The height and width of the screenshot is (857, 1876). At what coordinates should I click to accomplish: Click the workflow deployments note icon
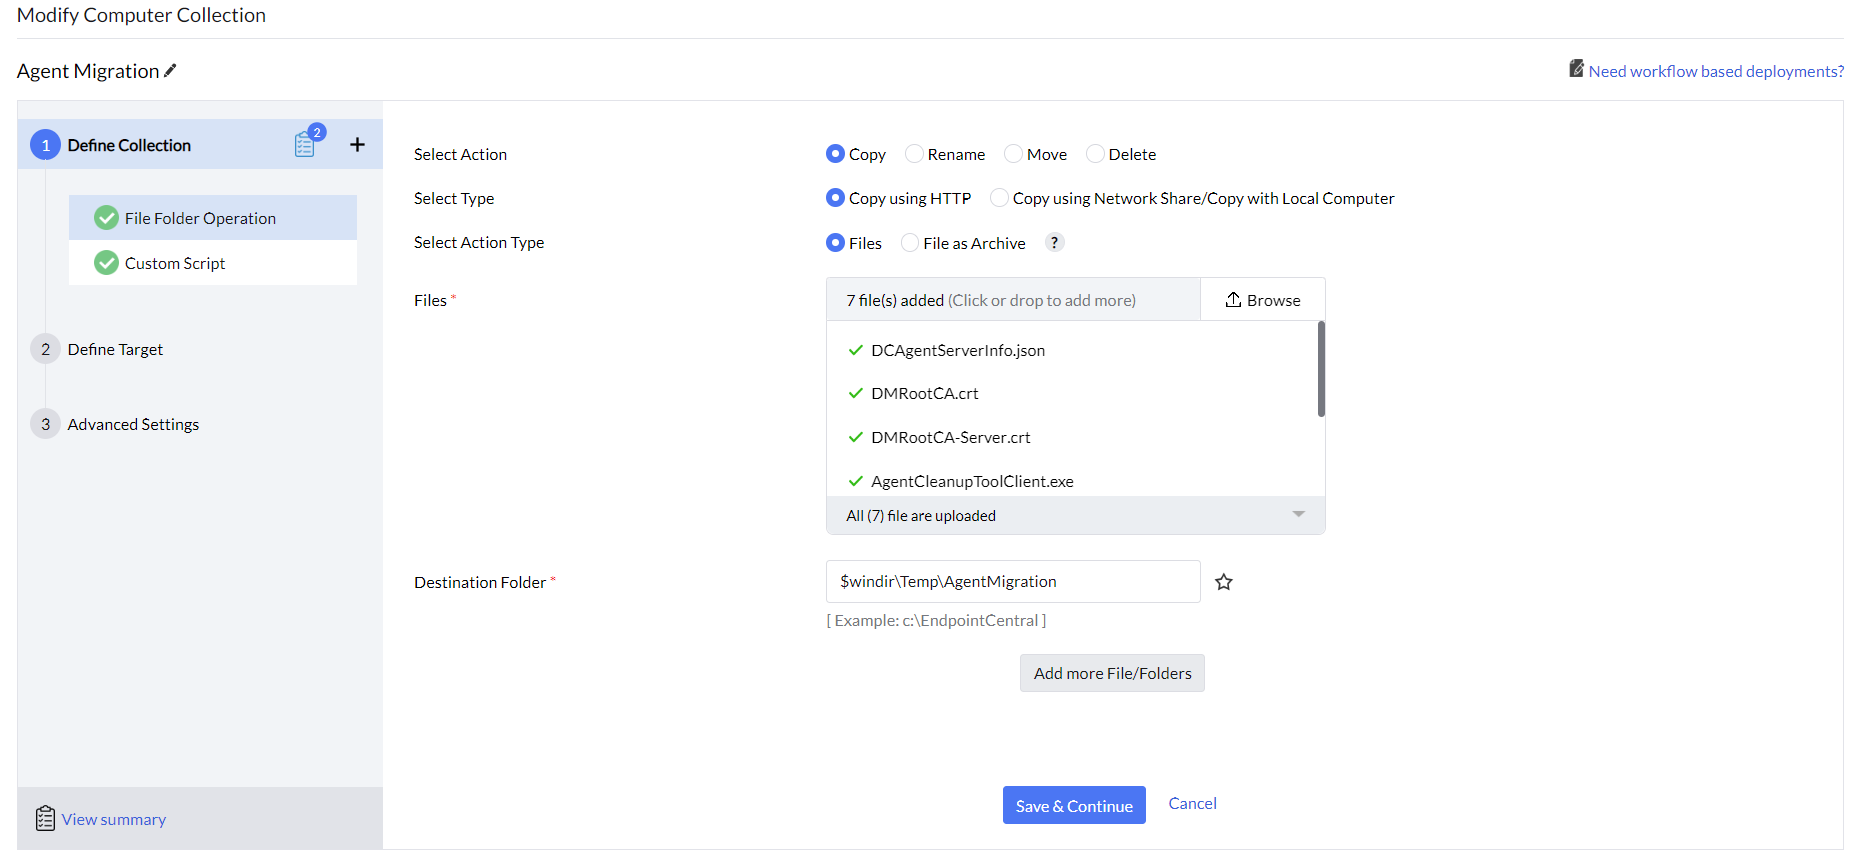pos(1576,69)
